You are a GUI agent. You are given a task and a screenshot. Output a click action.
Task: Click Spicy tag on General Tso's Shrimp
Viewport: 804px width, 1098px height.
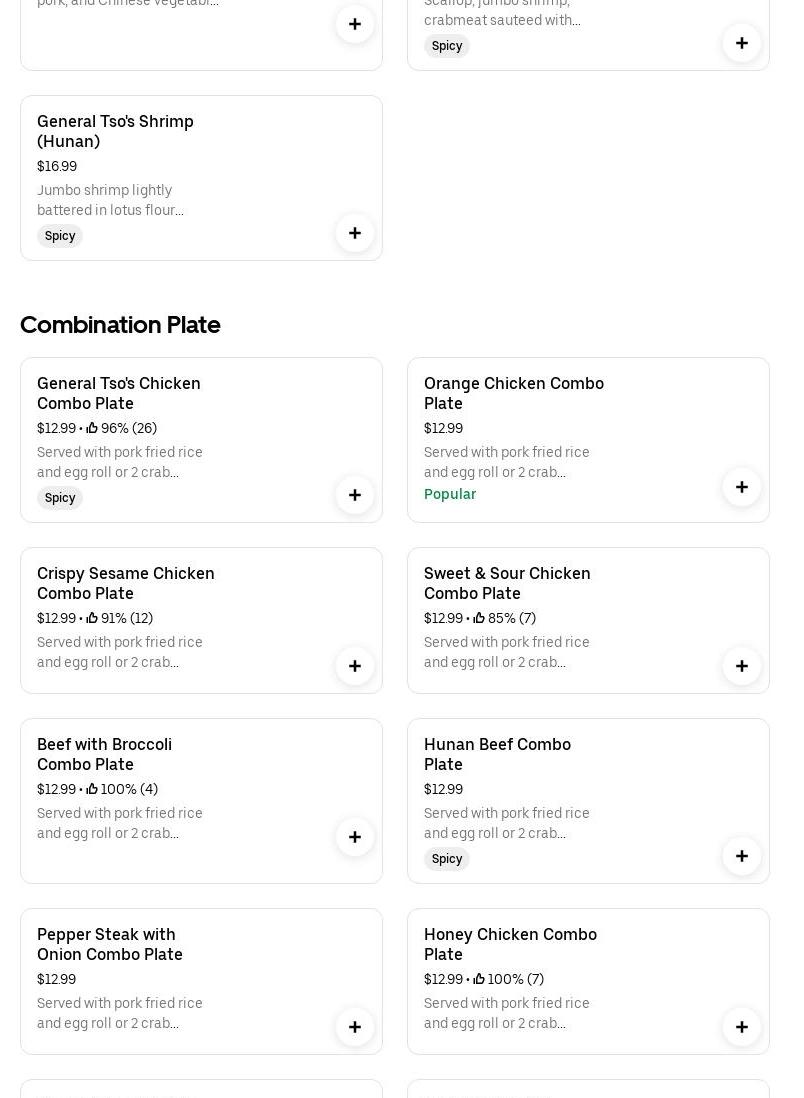pyautogui.click(x=60, y=236)
